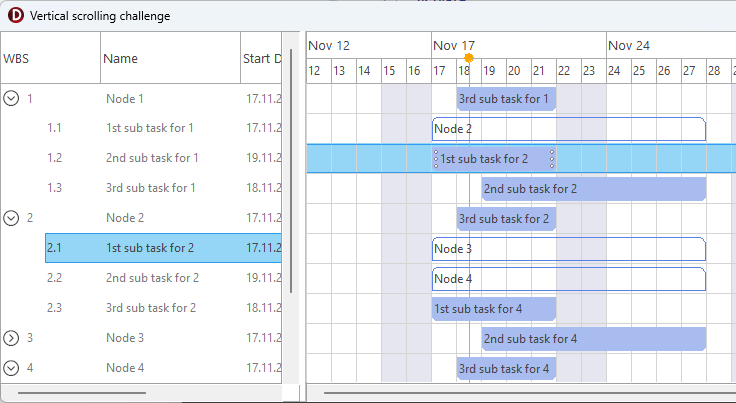Expand Node 3 in the tree
The image size is (736, 403).
point(12,338)
